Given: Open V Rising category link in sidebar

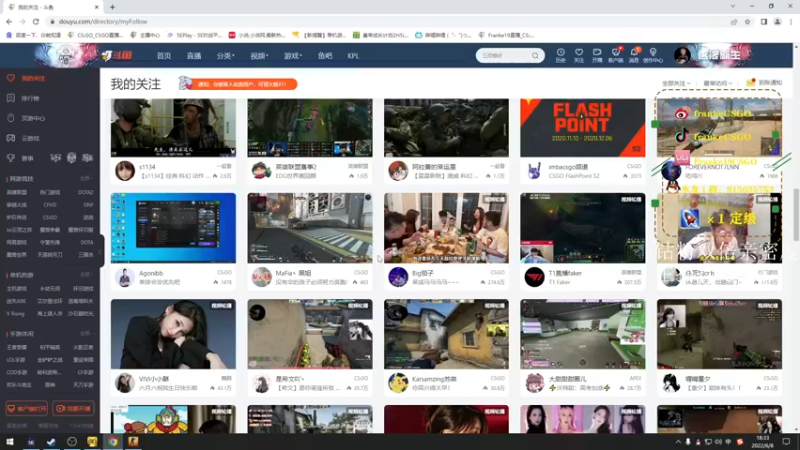Looking at the screenshot, I should point(15,314).
